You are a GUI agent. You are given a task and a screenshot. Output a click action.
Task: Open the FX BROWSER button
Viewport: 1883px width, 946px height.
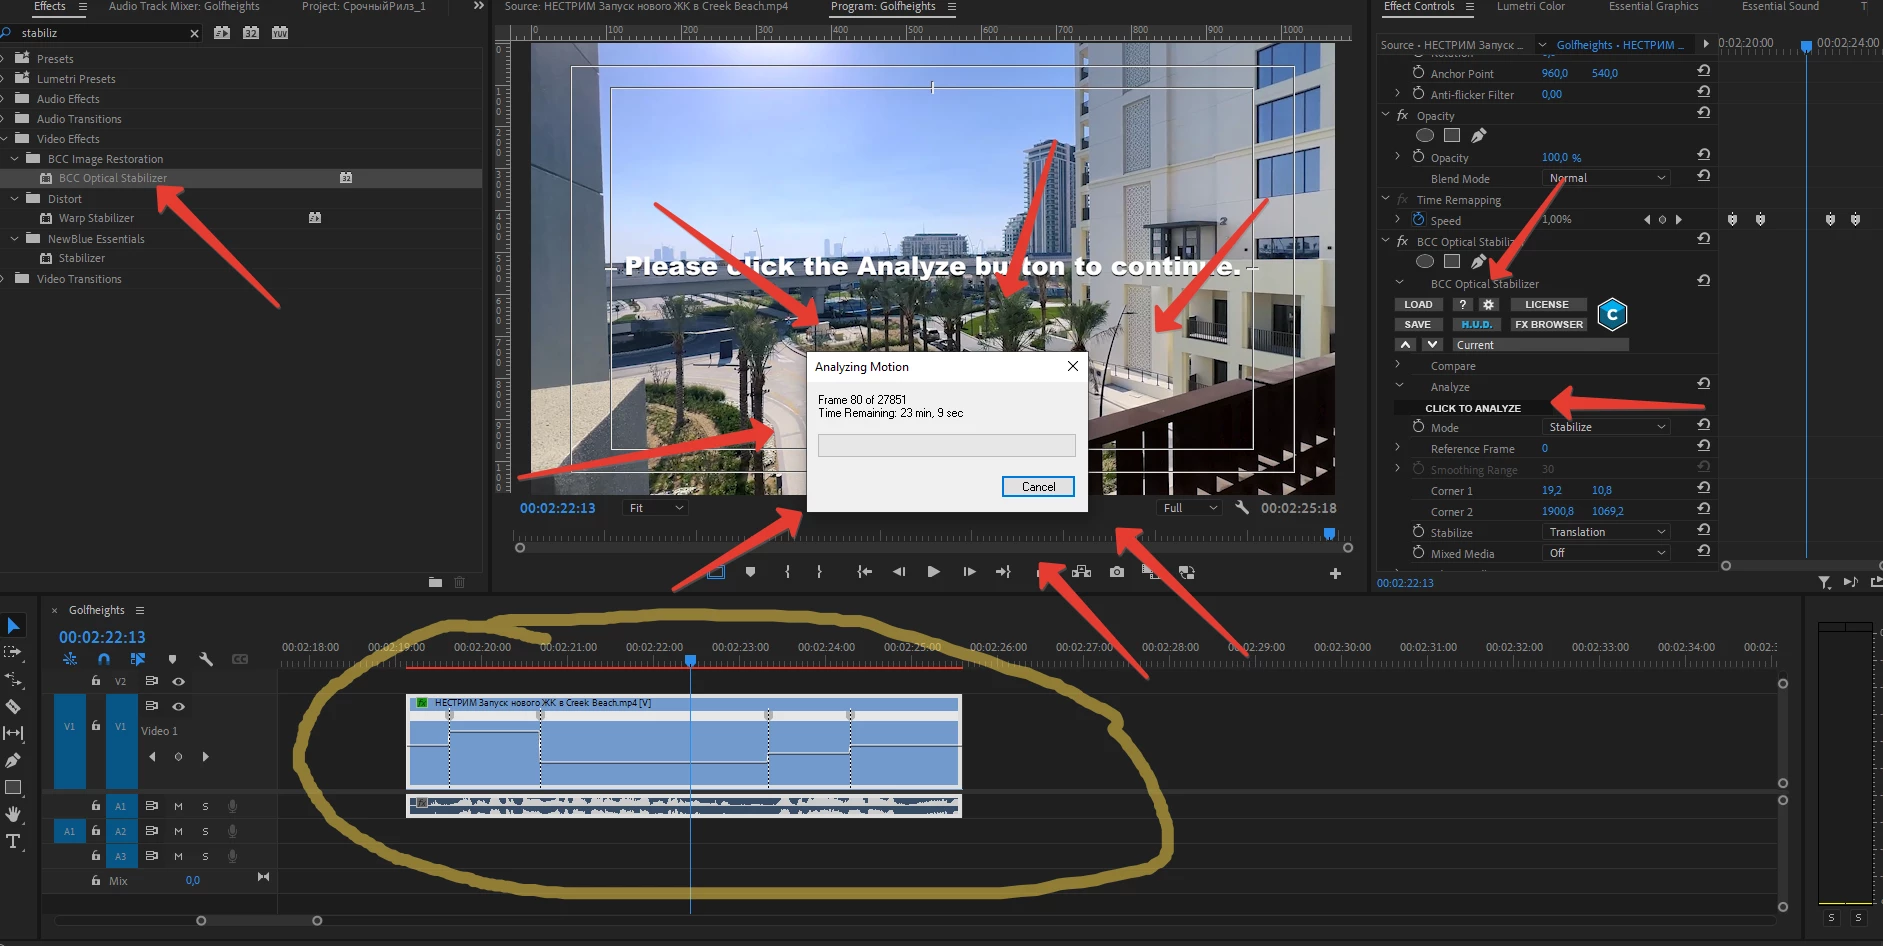1549,324
